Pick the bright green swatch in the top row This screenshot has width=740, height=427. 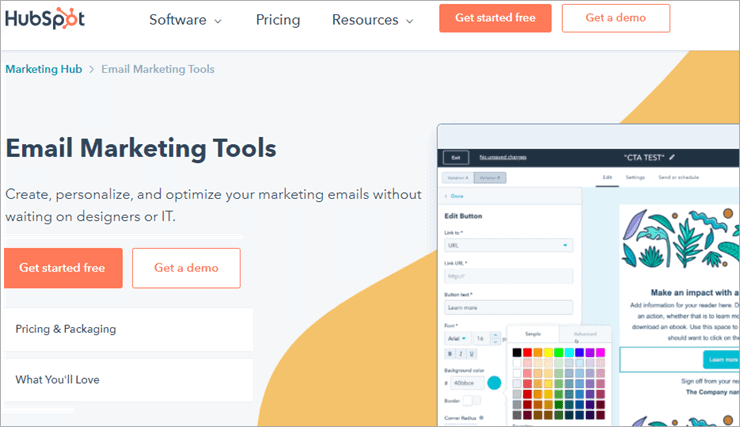coord(558,352)
